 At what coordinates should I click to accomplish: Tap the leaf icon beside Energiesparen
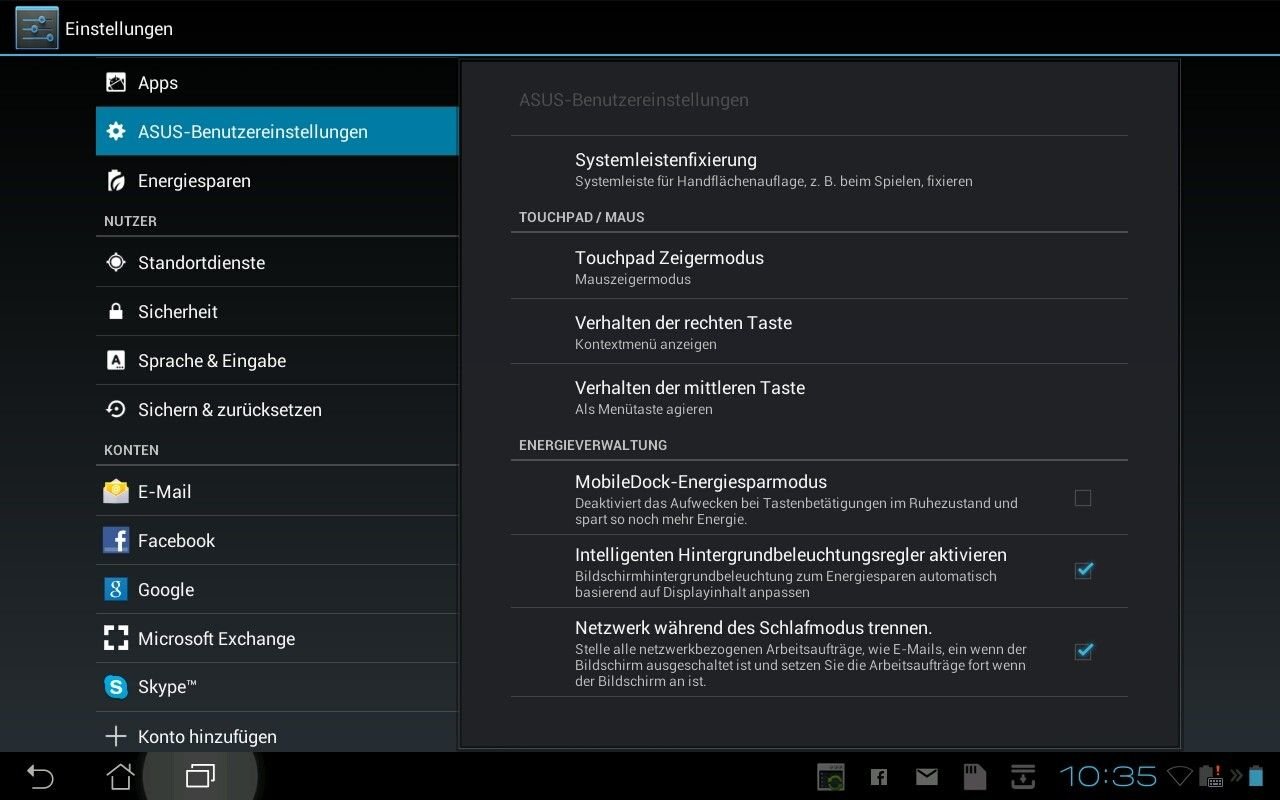tap(116, 180)
